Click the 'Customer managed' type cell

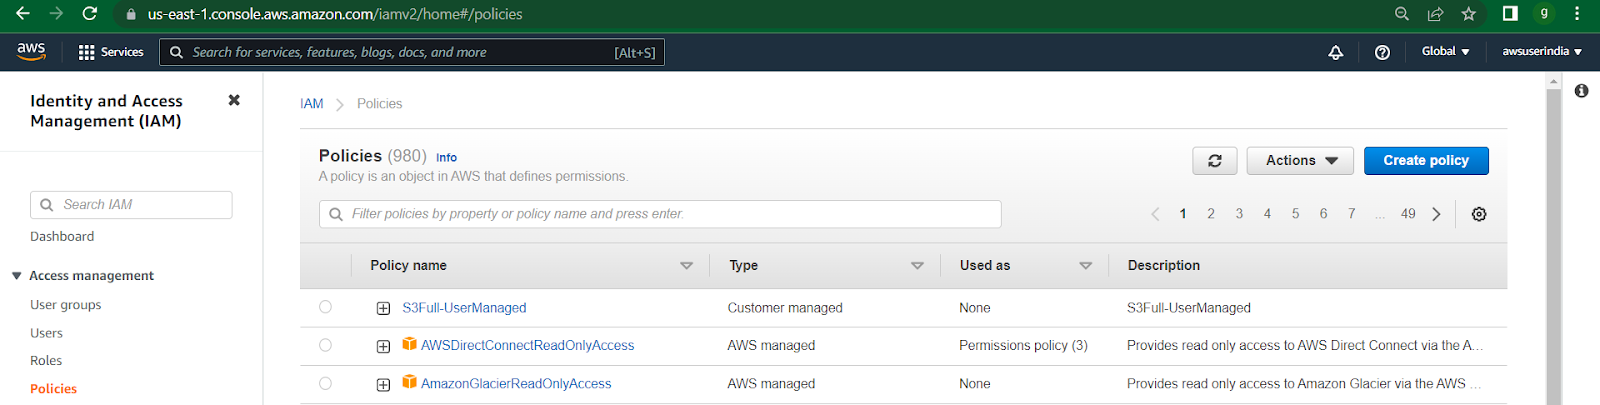coord(785,308)
